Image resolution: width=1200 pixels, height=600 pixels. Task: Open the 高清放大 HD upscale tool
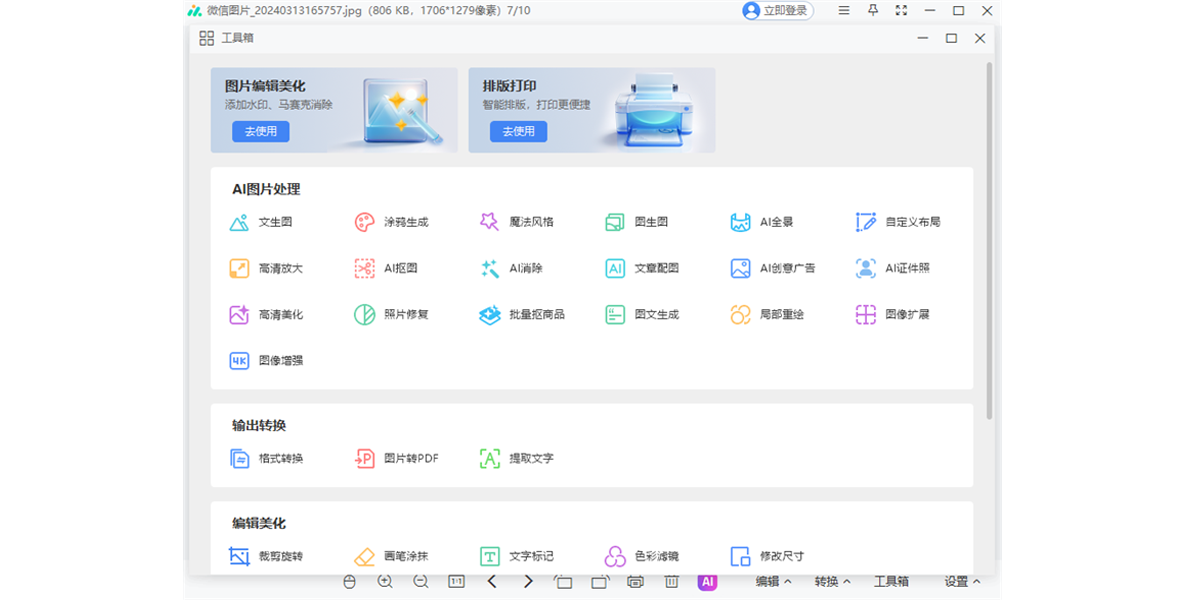point(265,268)
